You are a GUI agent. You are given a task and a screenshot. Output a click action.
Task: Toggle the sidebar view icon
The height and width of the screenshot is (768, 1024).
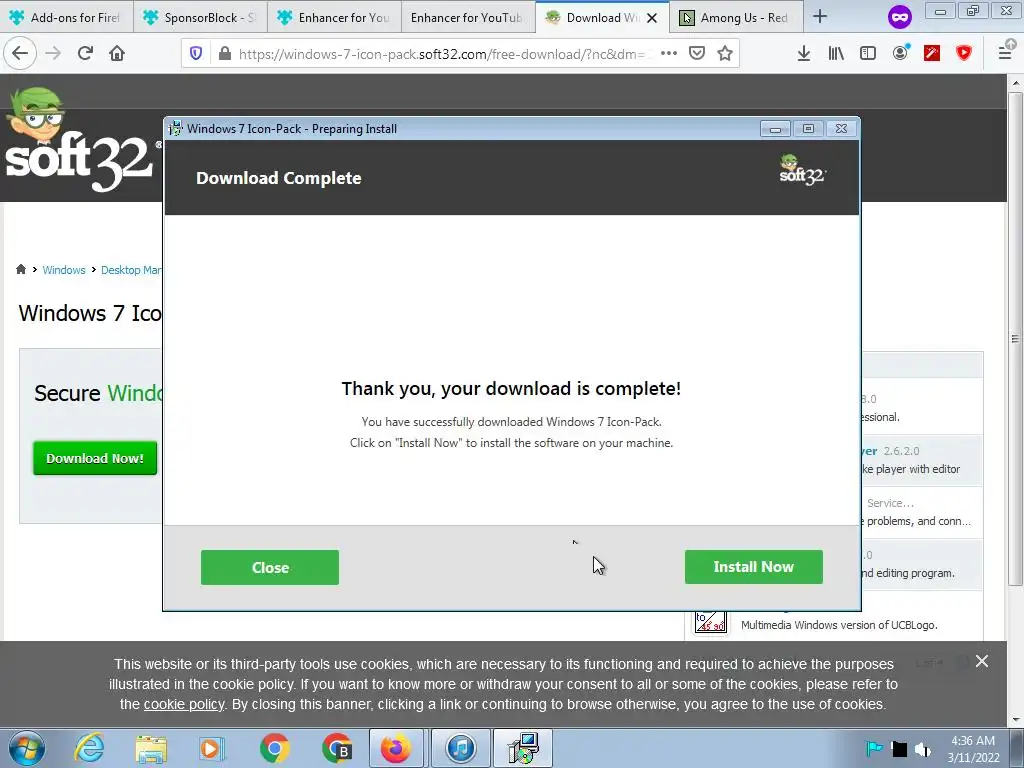868,54
